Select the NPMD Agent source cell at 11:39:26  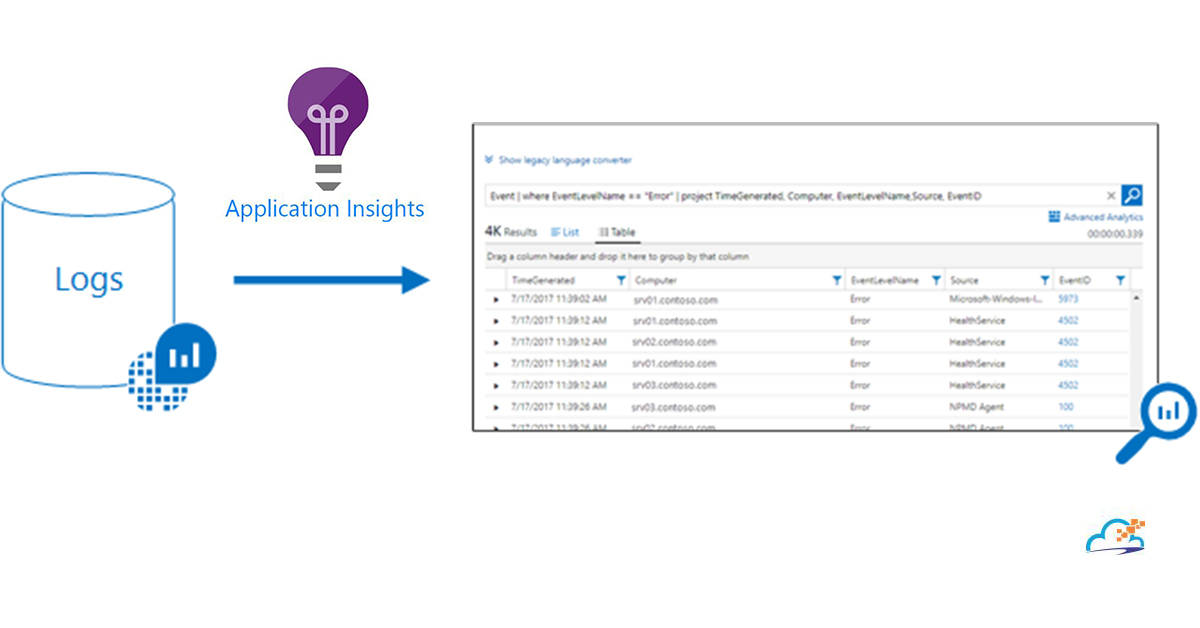[x=976, y=407]
